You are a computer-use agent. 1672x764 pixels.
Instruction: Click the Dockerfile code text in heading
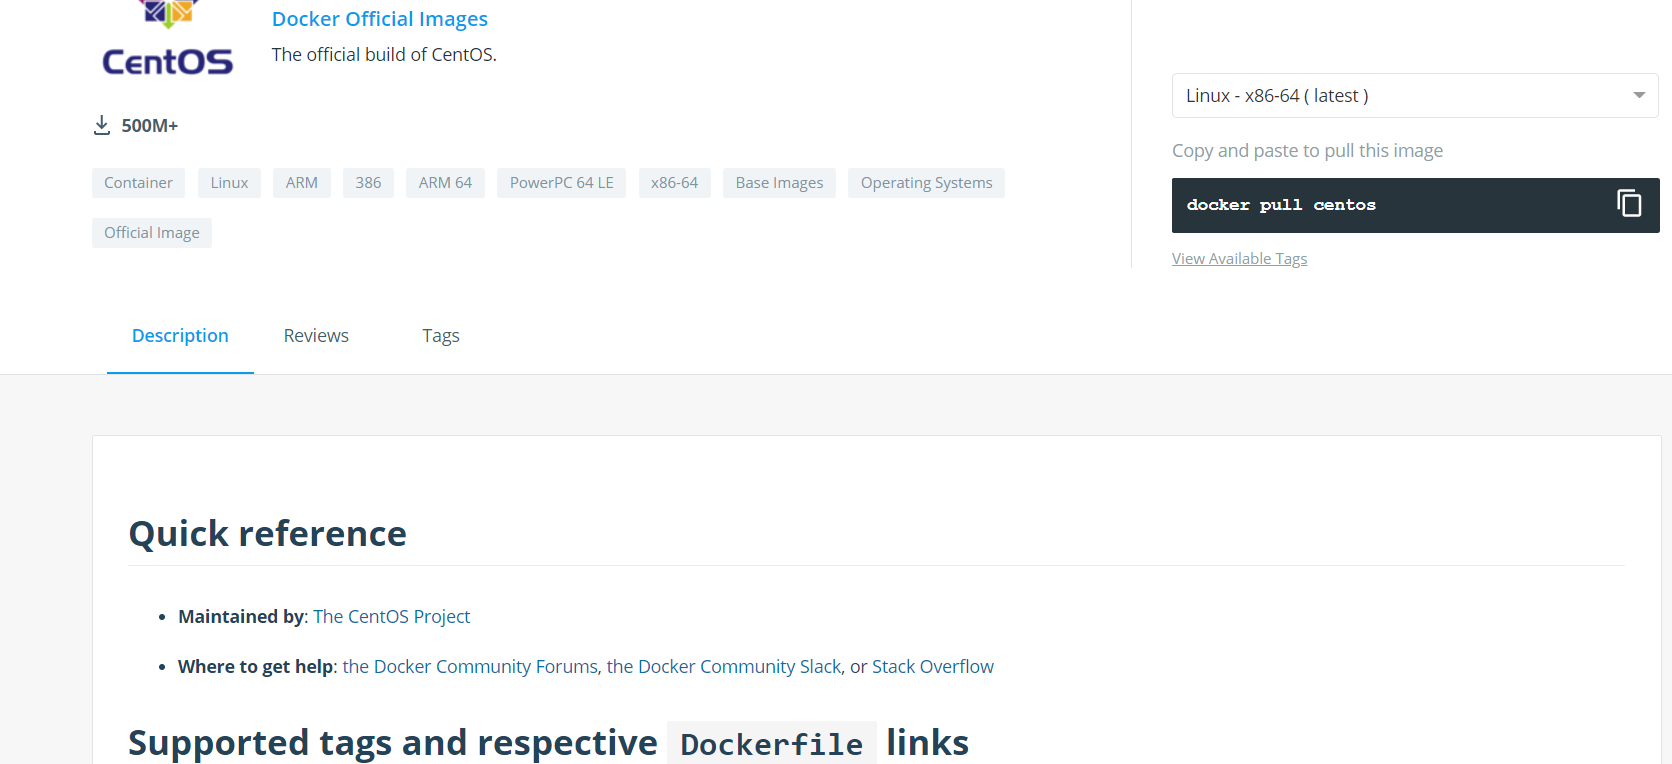click(x=772, y=744)
